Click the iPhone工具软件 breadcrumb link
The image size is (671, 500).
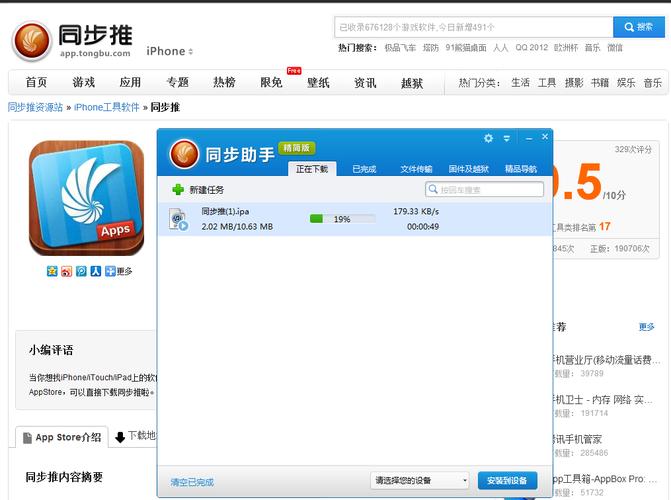(107, 107)
